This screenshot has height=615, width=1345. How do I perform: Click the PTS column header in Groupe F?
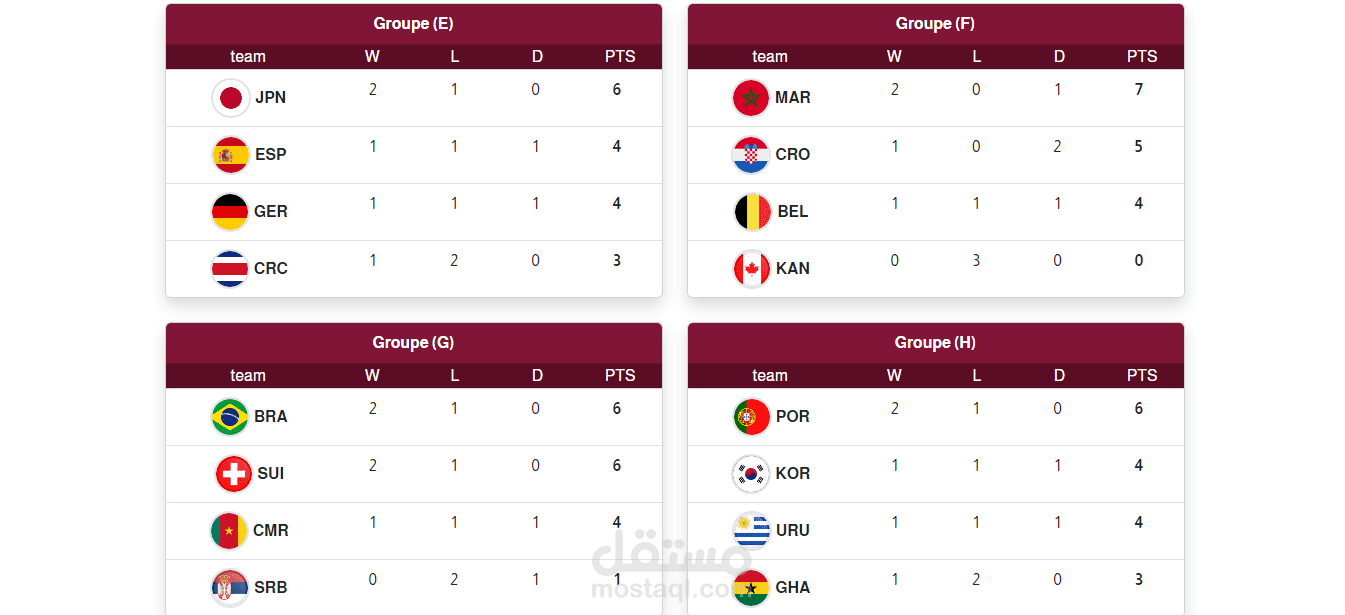click(x=1142, y=57)
